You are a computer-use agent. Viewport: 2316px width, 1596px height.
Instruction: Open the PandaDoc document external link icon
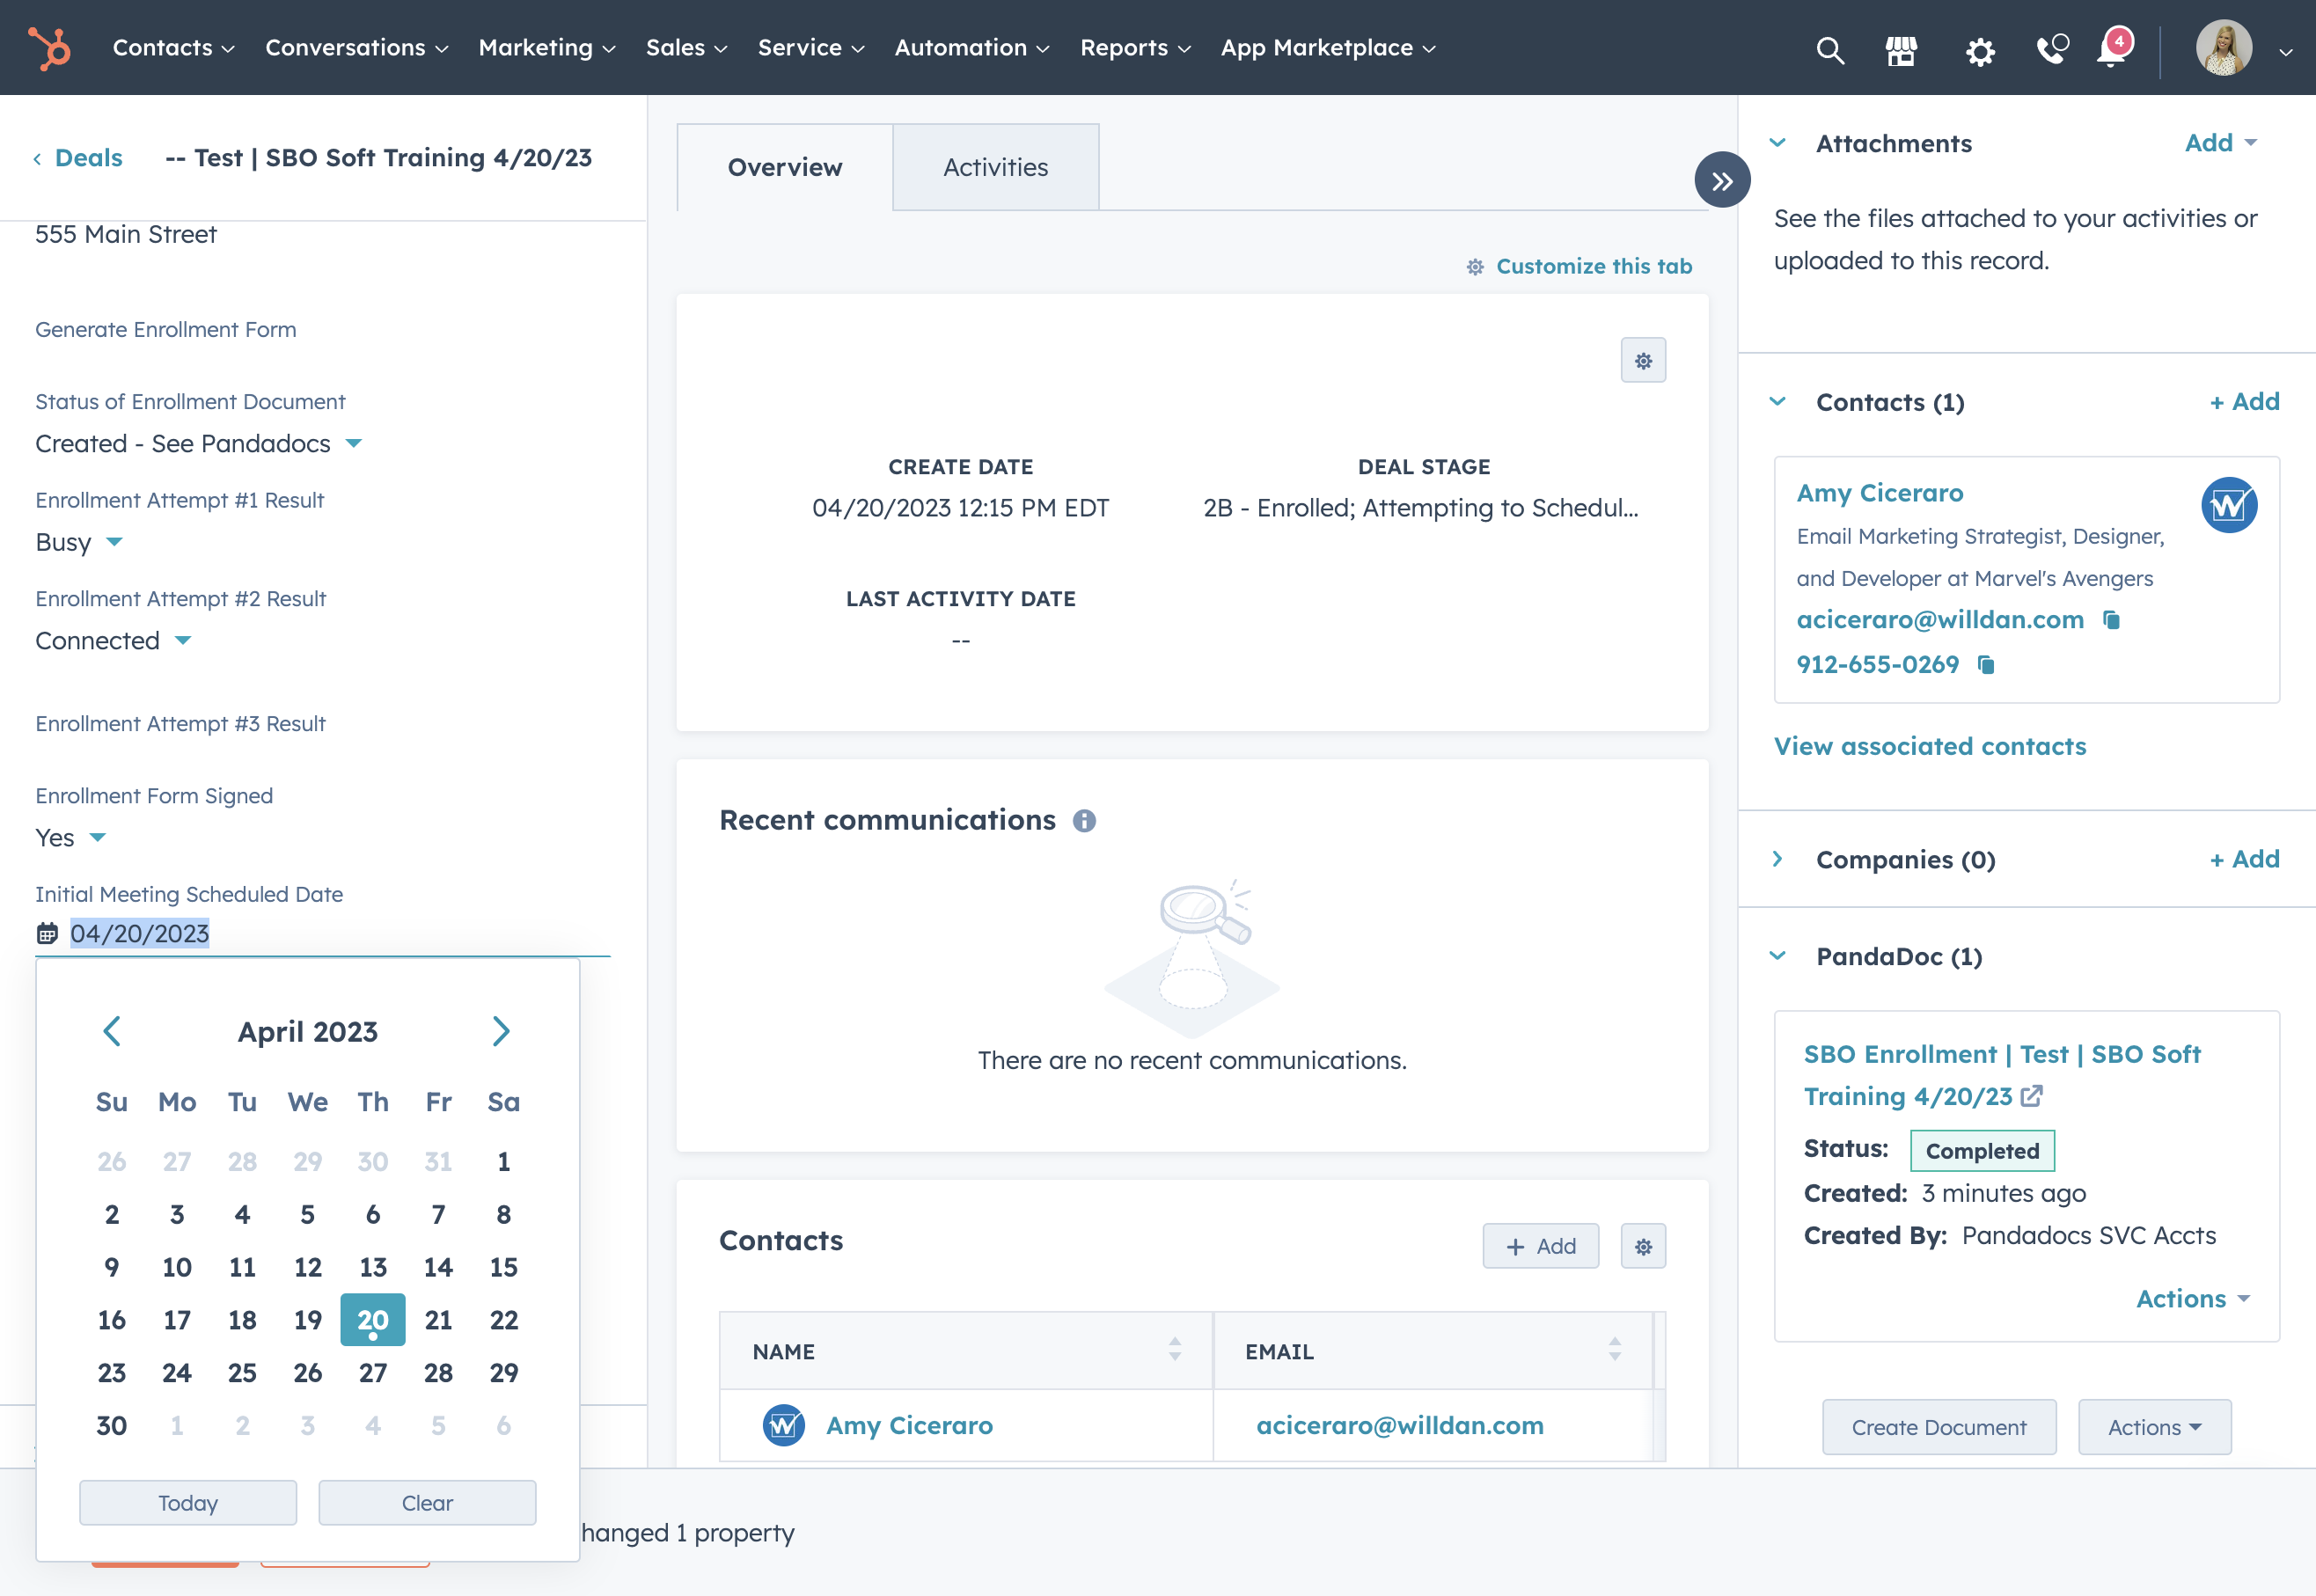[2031, 1096]
